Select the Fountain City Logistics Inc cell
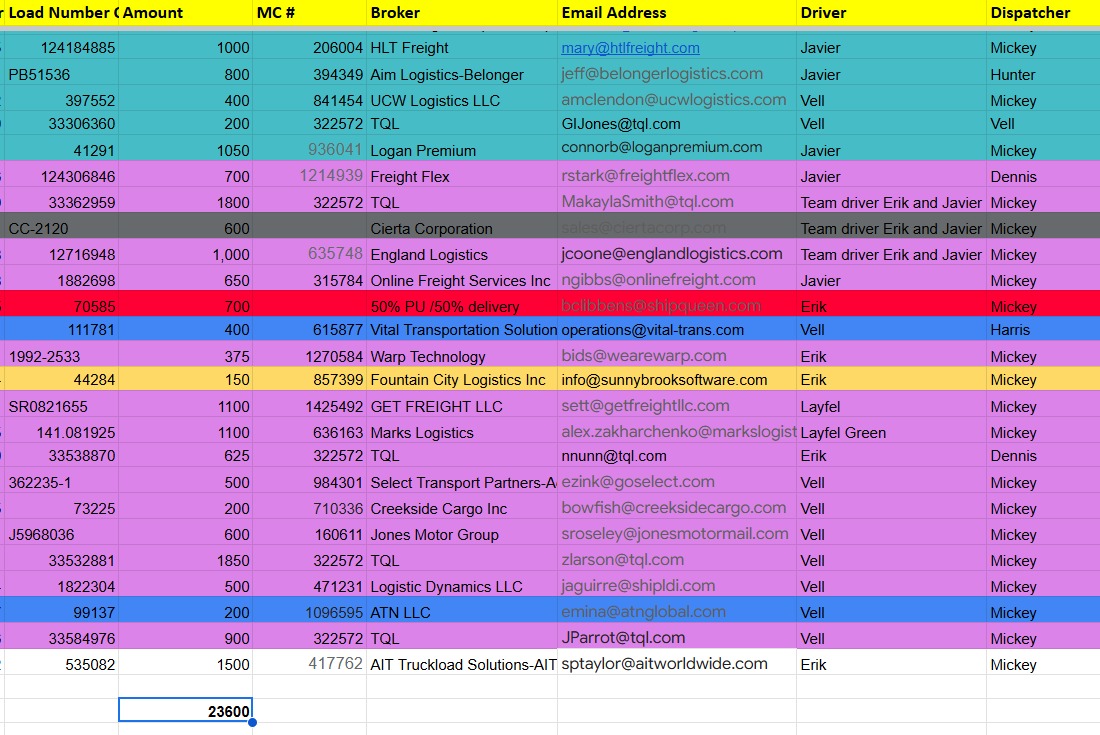Screen dimensions: 1100x735 pyautogui.click(x=462, y=379)
